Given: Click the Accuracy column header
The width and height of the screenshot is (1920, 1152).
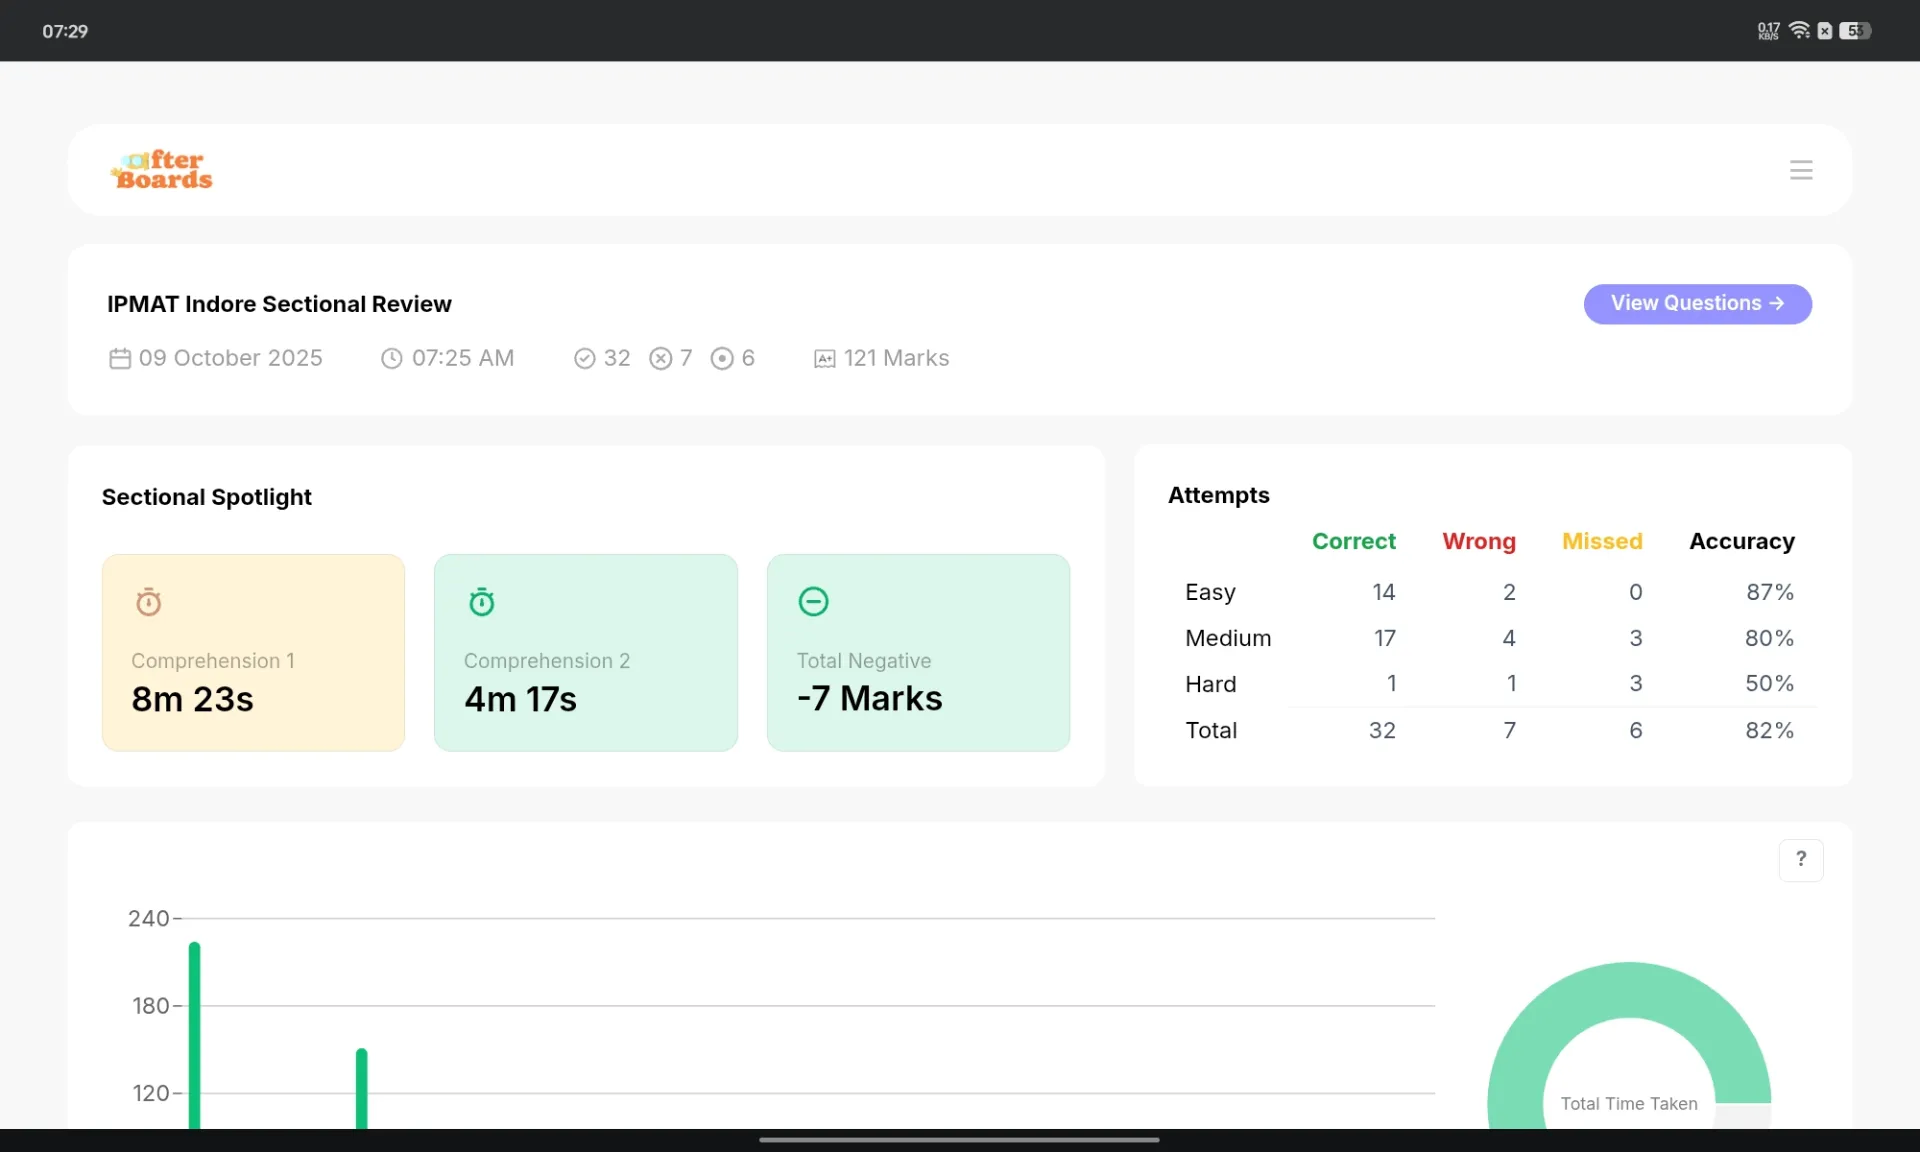Looking at the screenshot, I should (1742, 541).
